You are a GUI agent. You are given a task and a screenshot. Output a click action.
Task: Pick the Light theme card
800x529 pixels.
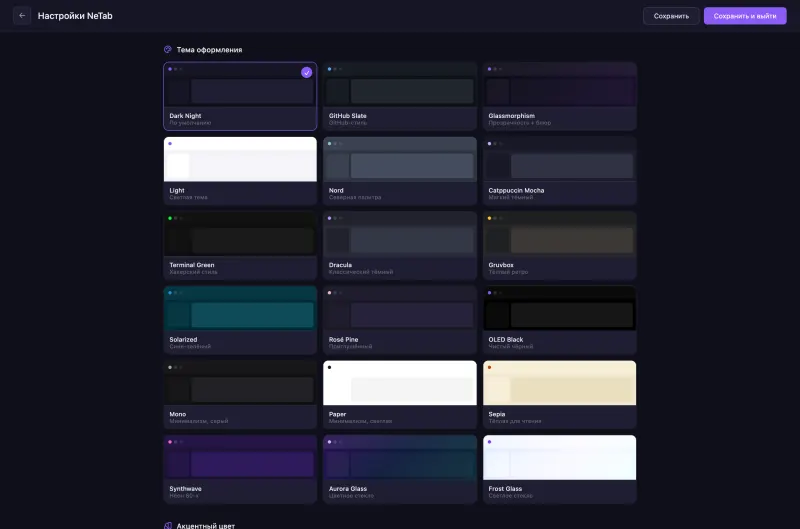240,171
